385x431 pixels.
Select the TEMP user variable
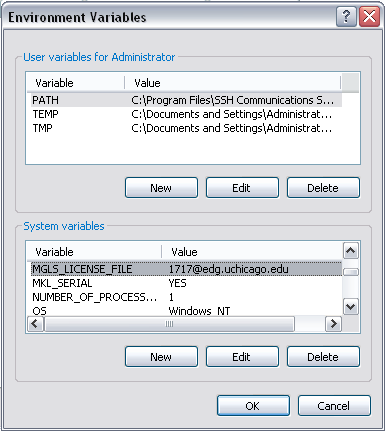click(46, 114)
